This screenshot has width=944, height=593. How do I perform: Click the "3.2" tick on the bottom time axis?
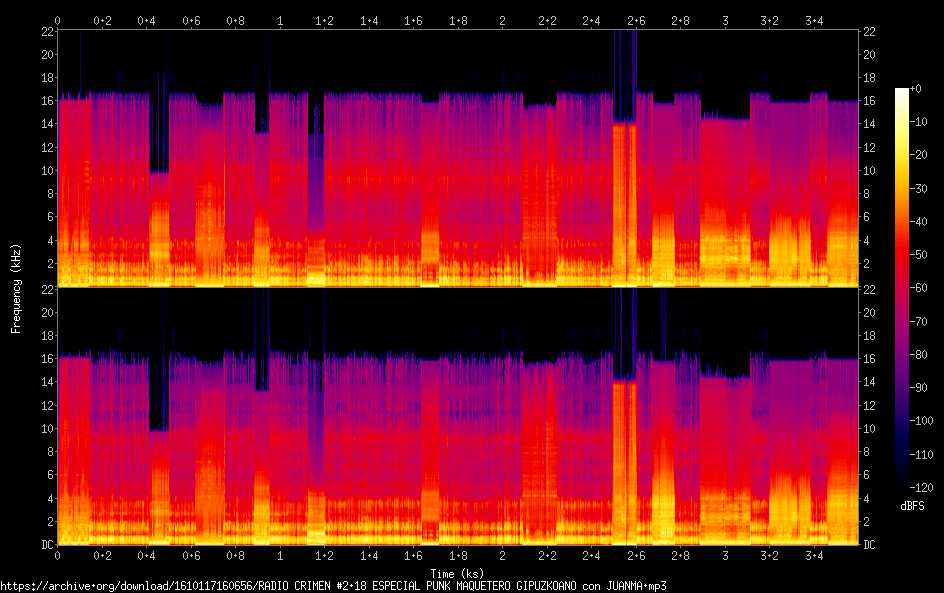(x=769, y=556)
